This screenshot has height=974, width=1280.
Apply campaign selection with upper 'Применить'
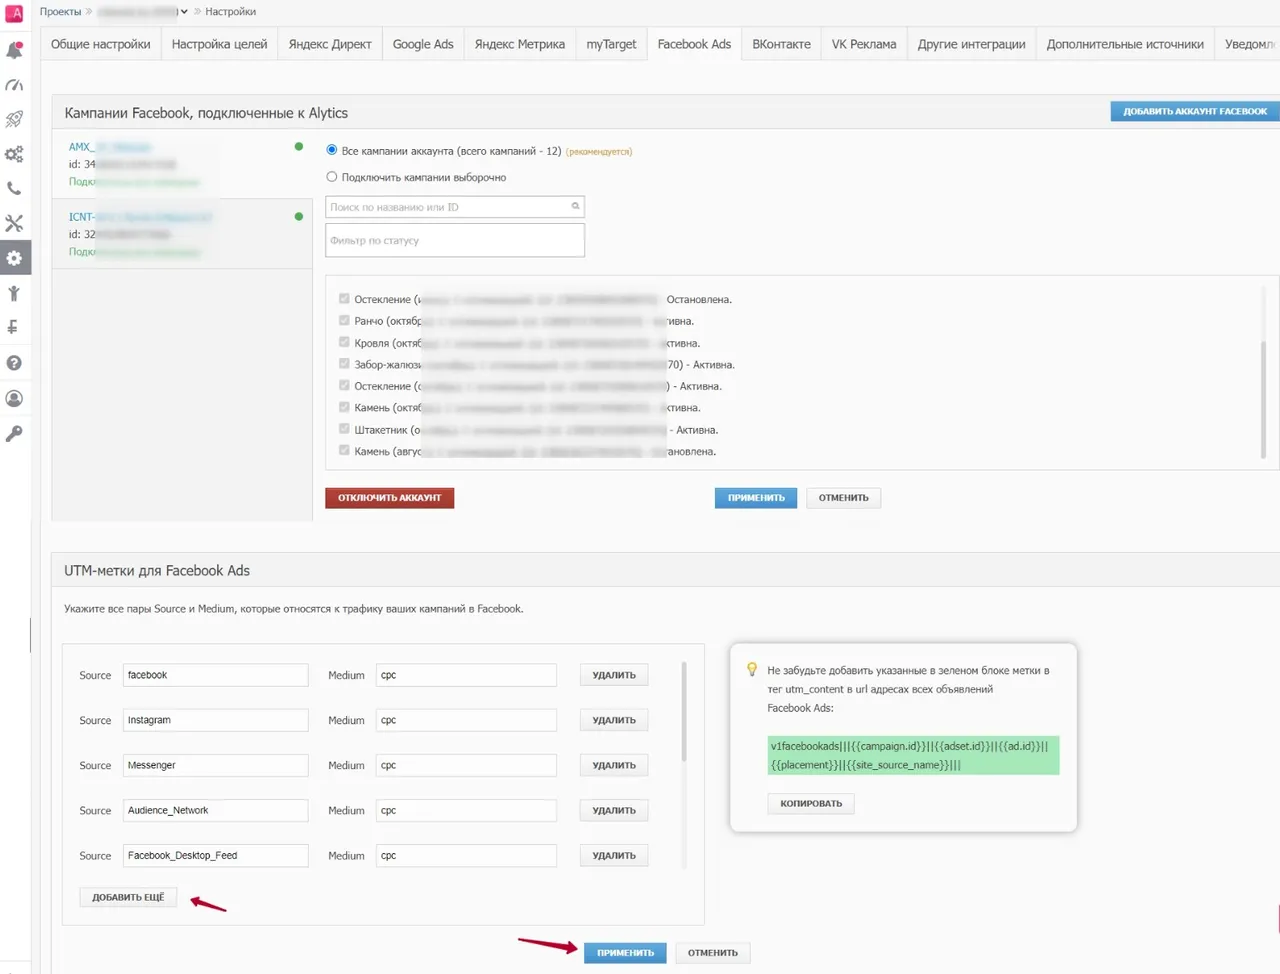(756, 498)
